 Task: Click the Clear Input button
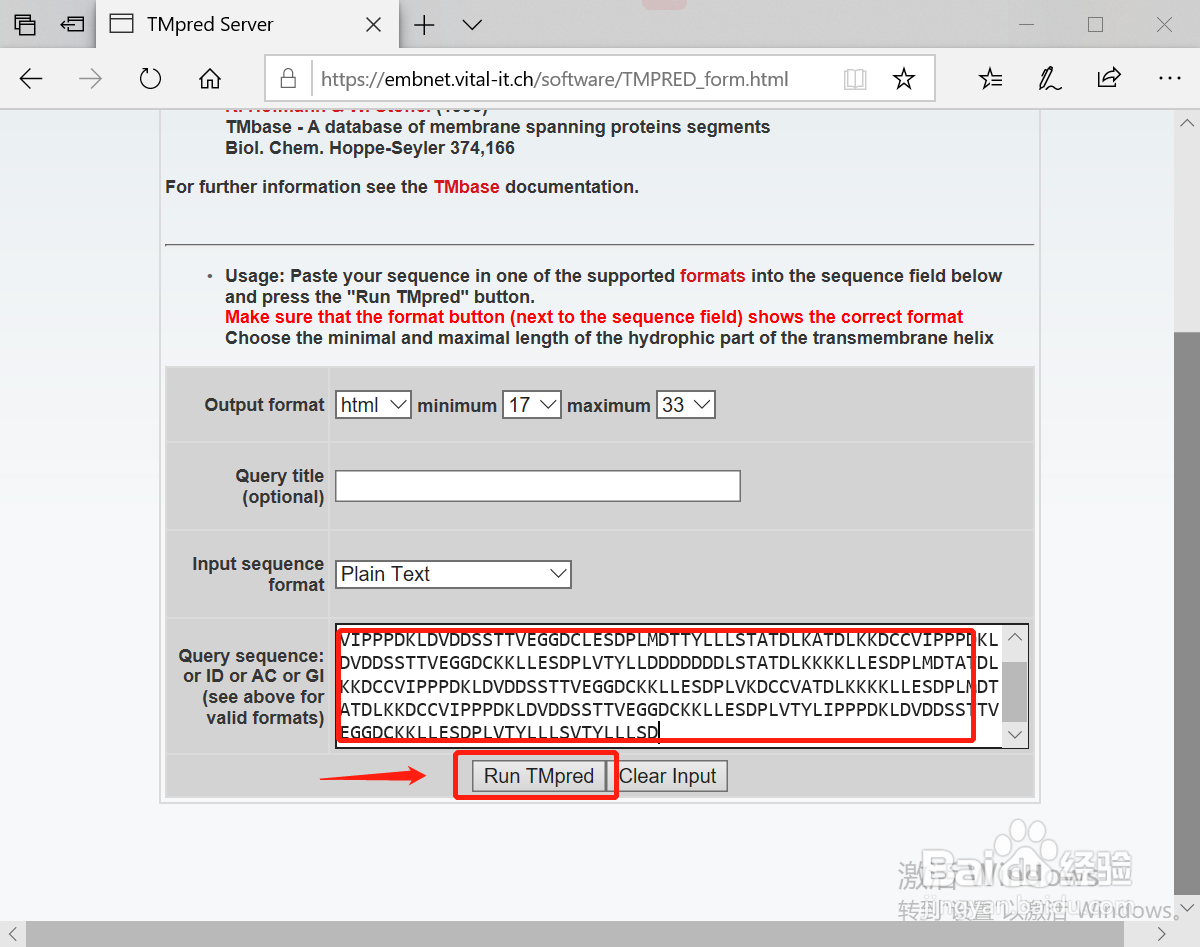(x=668, y=776)
